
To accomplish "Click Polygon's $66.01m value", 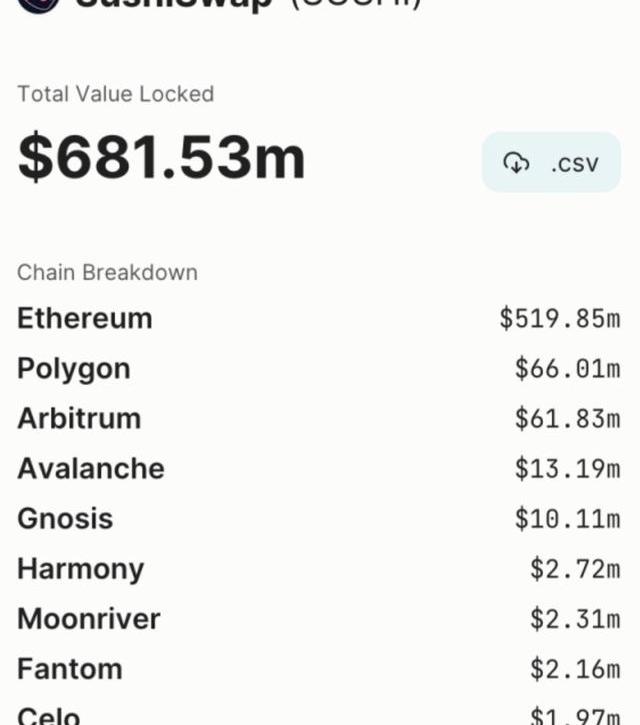I will coord(567,369).
